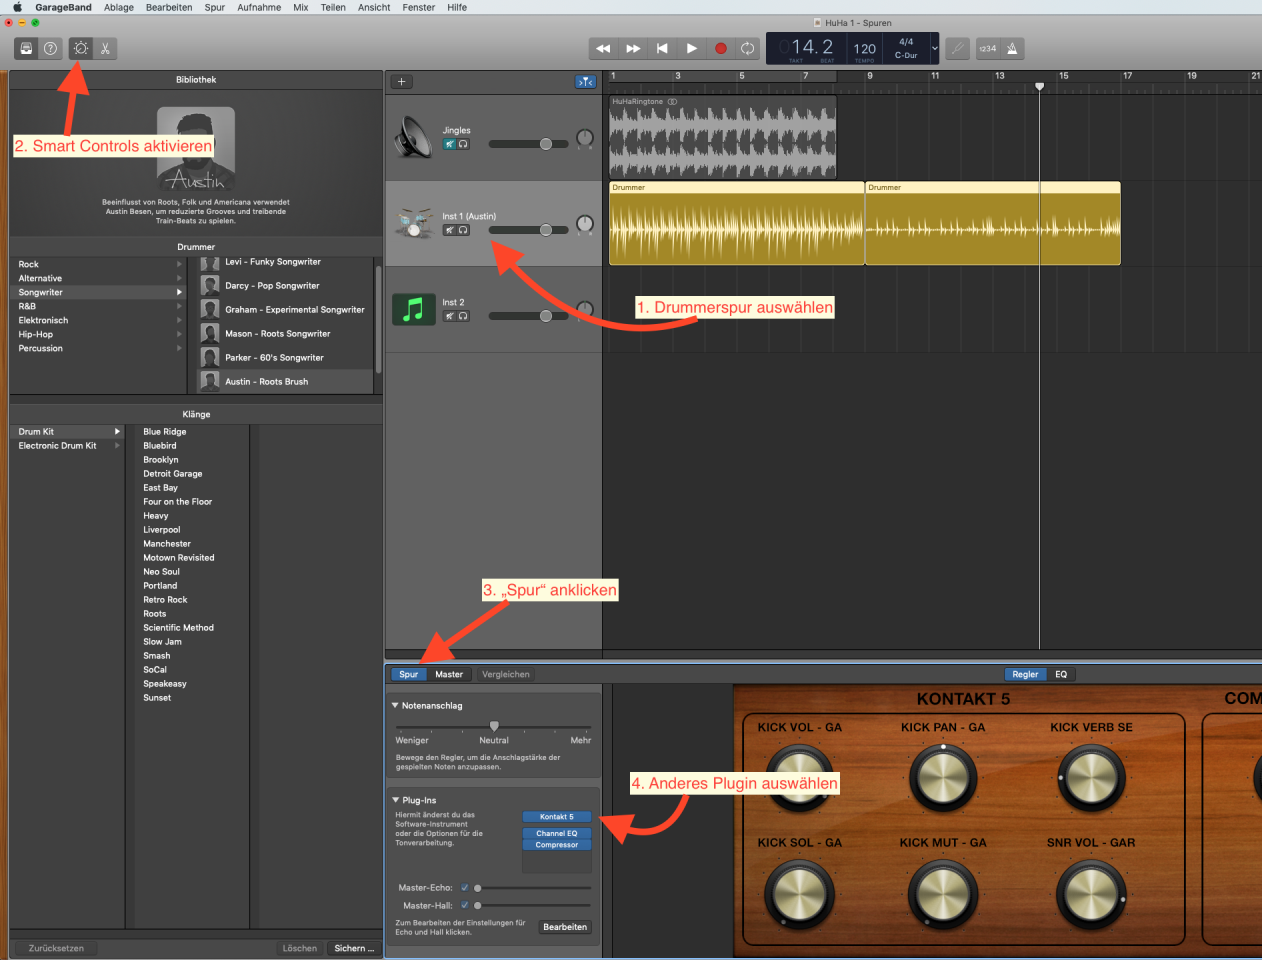Click the Master-Echo level slider
Viewport: 1262px width, 960px height.
(534, 888)
